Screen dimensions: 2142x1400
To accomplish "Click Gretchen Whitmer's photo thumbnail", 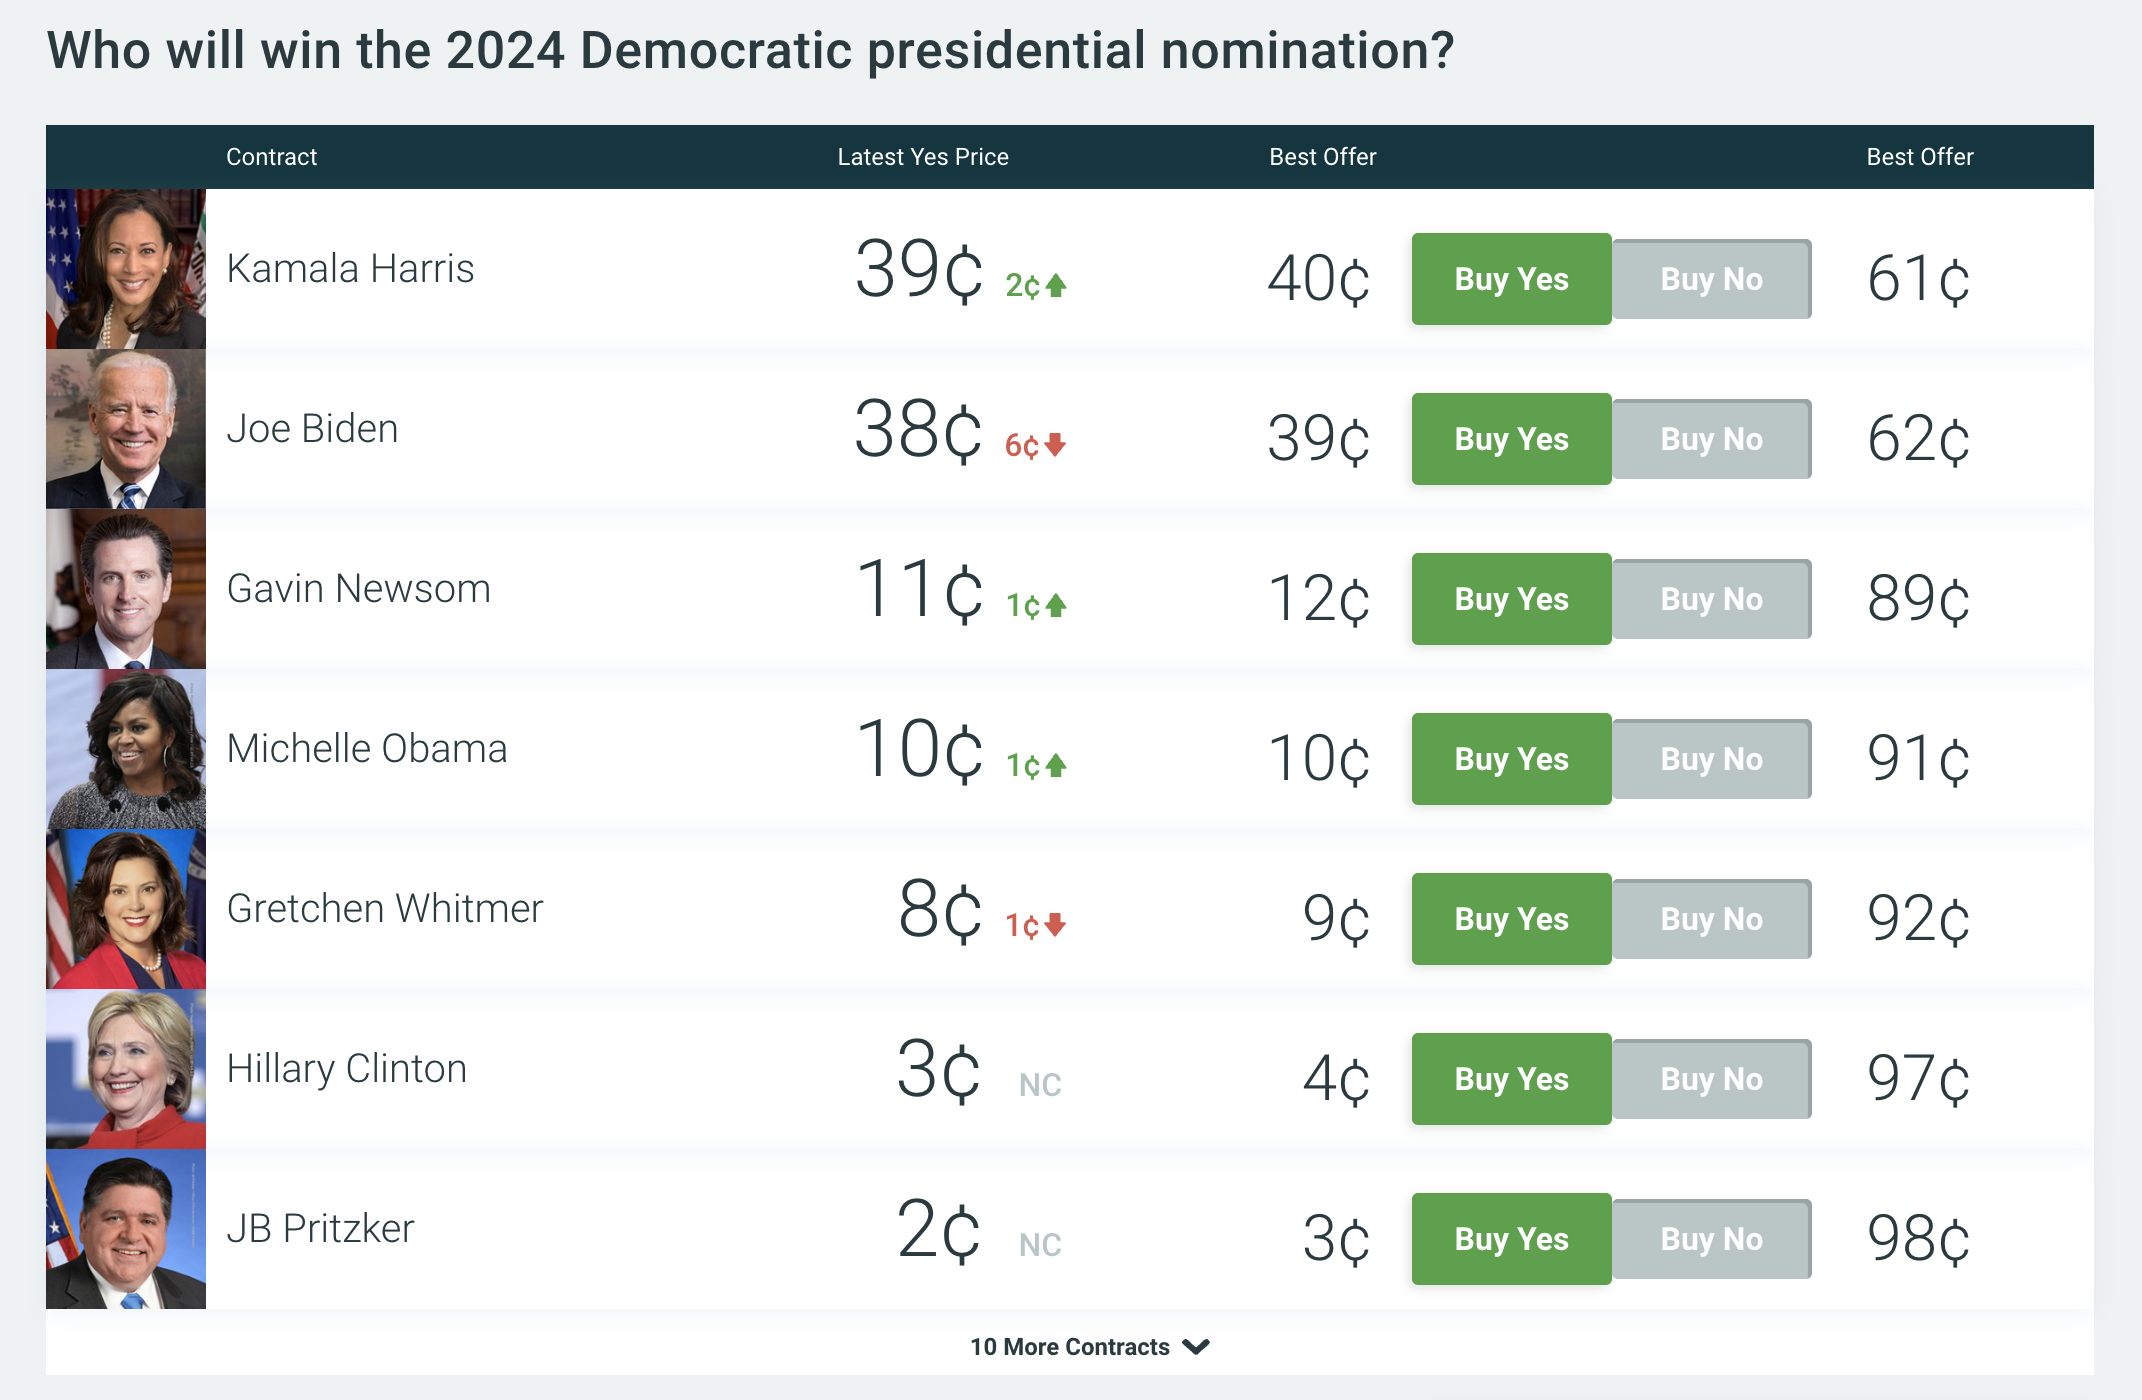I will click(126, 909).
